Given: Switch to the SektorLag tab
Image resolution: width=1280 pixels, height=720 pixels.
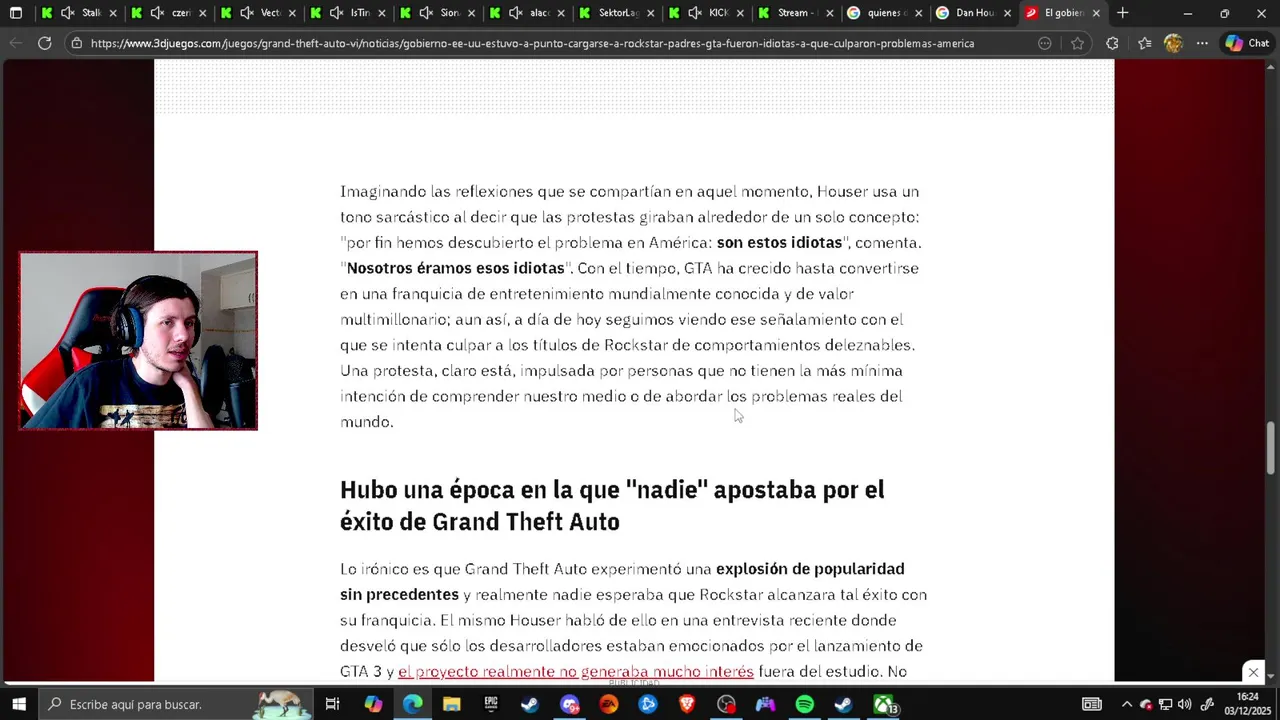Looking at the screenshot, I should (617, 13).
